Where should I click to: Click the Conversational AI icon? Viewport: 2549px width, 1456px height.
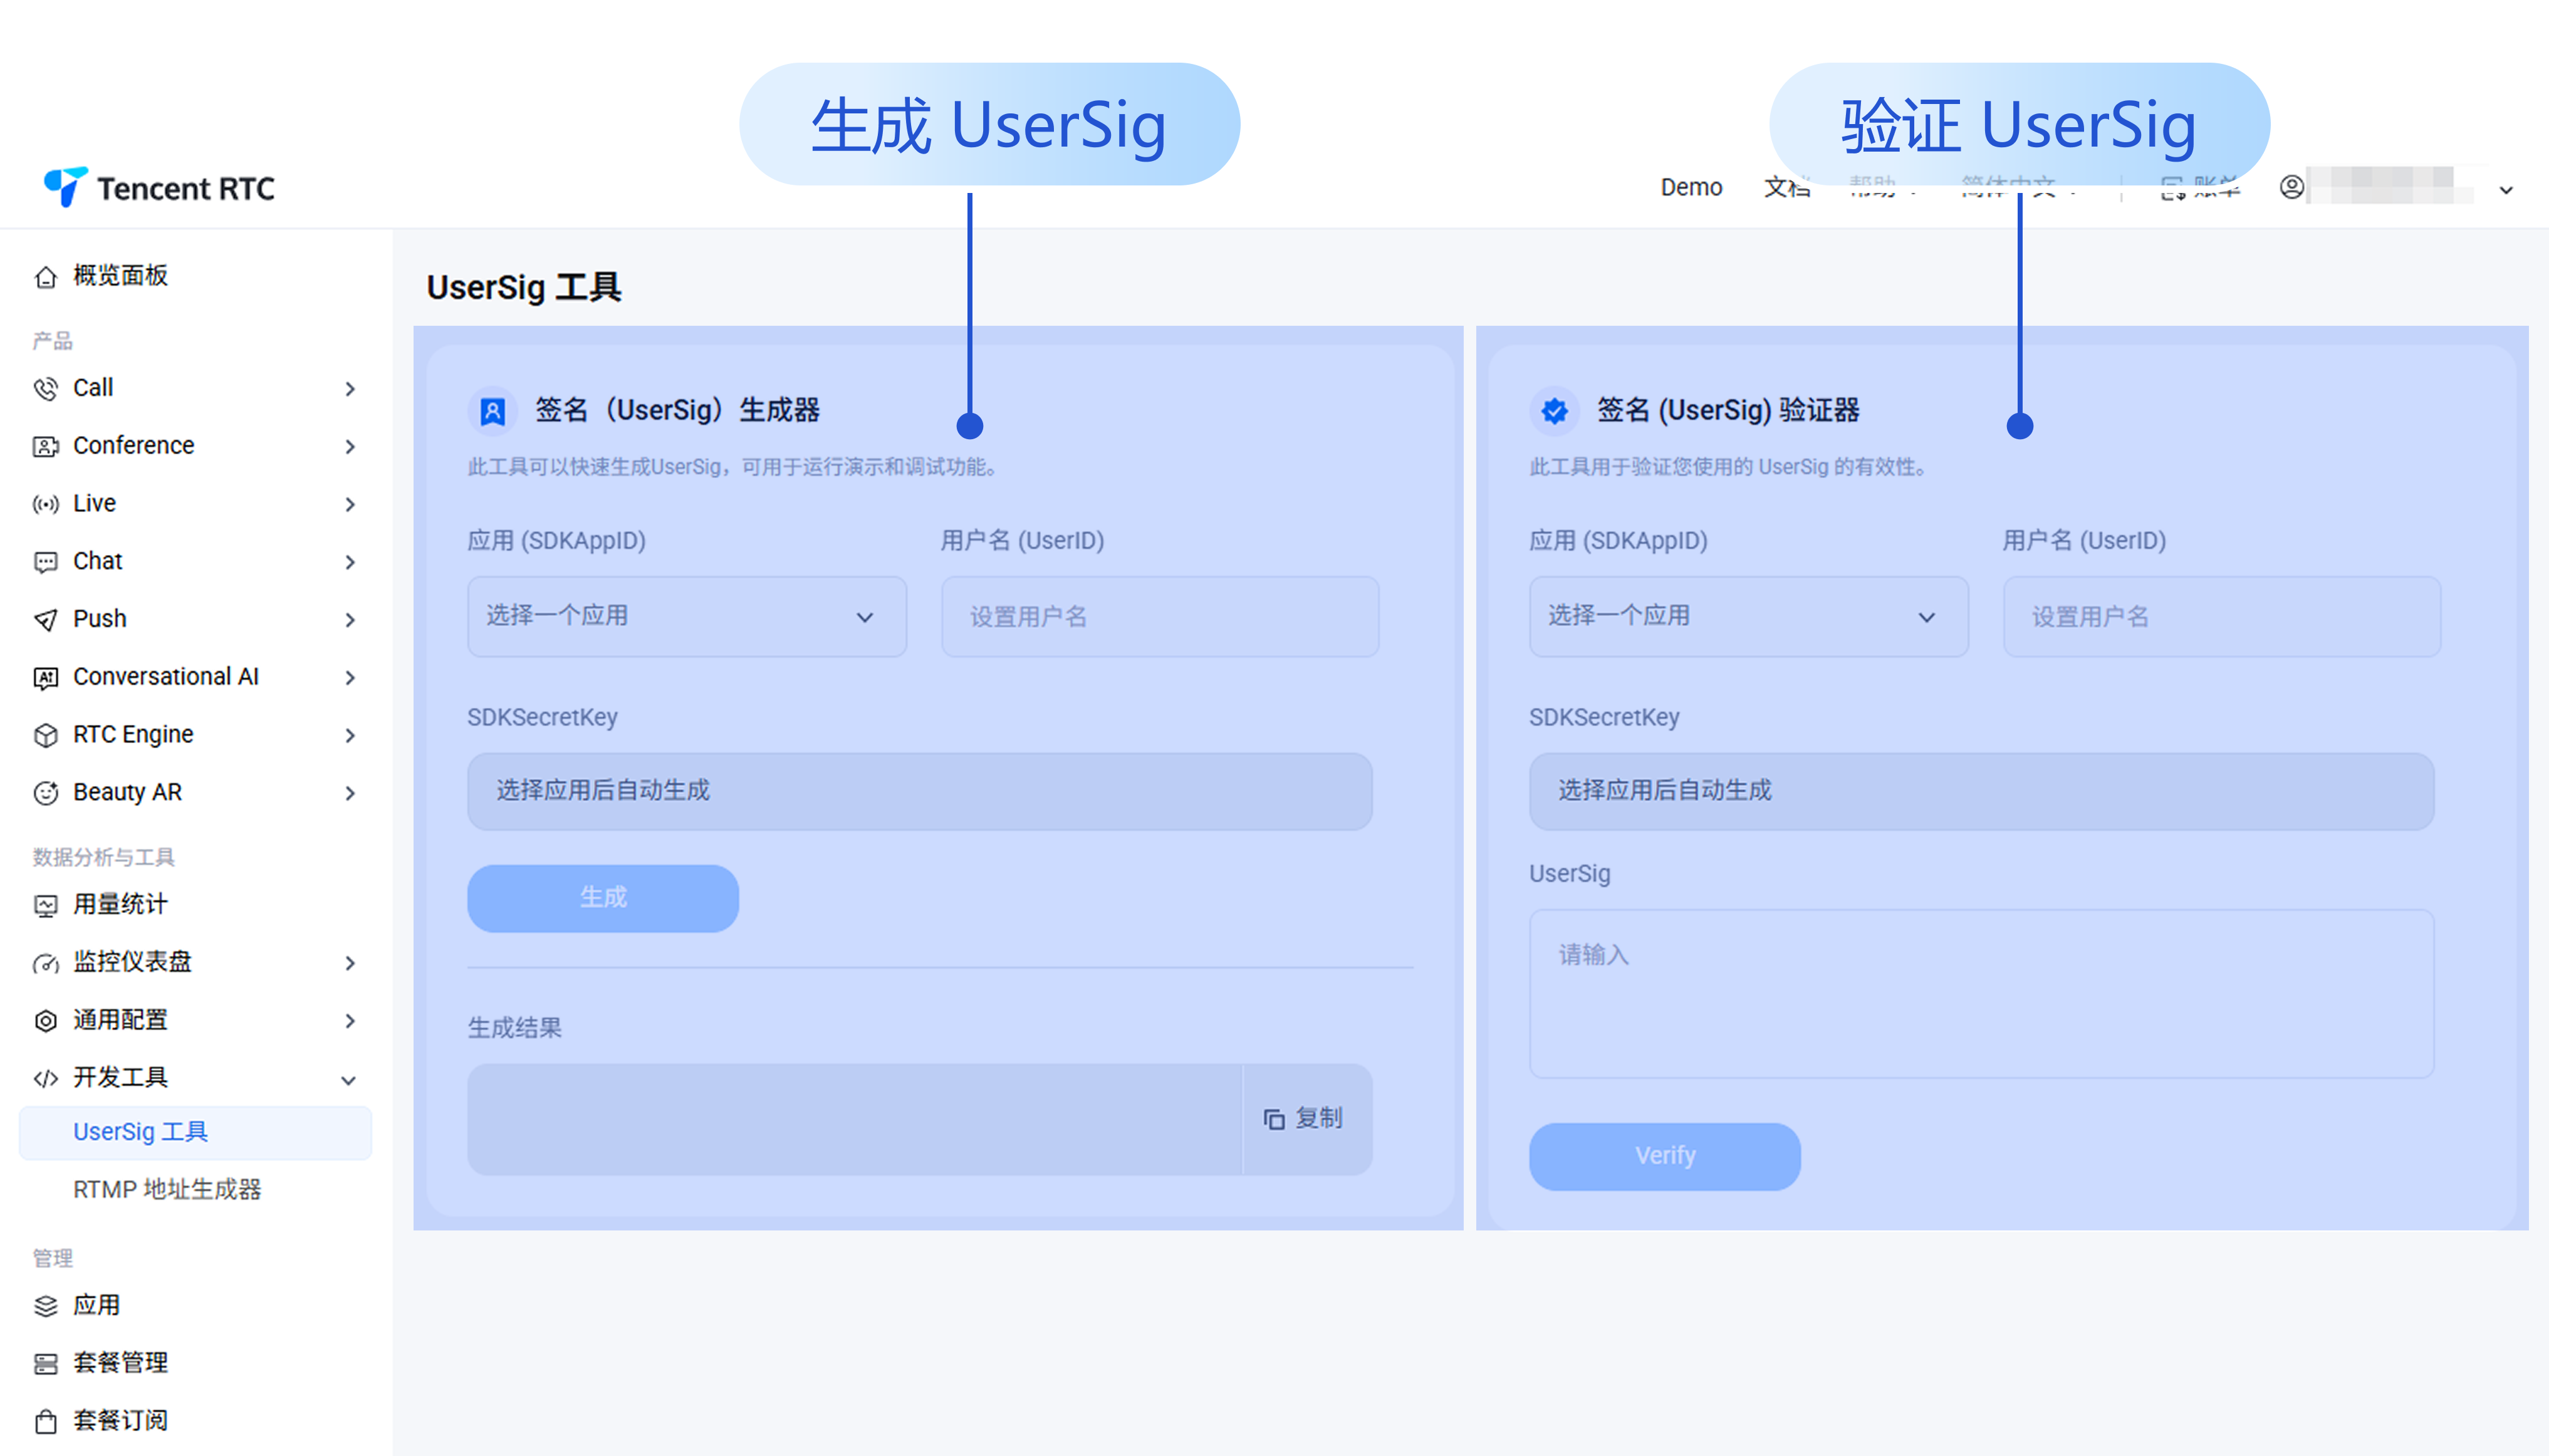pos(46,678)
